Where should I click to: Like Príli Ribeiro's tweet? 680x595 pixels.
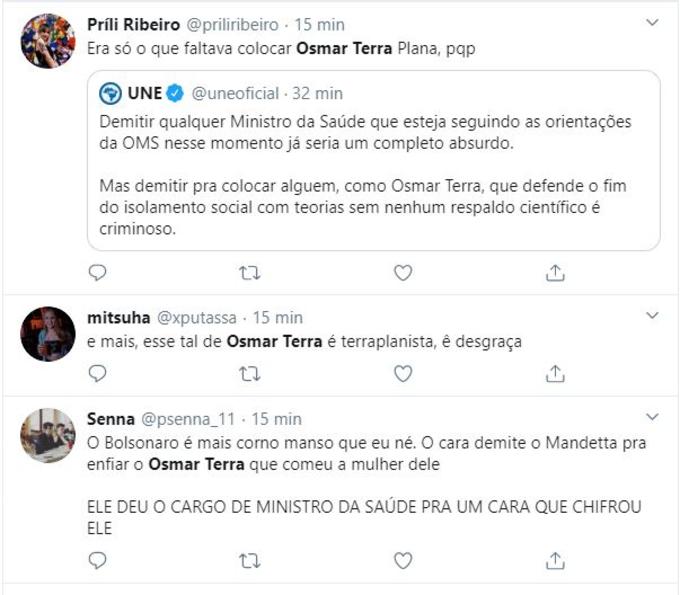coord(403,272)
